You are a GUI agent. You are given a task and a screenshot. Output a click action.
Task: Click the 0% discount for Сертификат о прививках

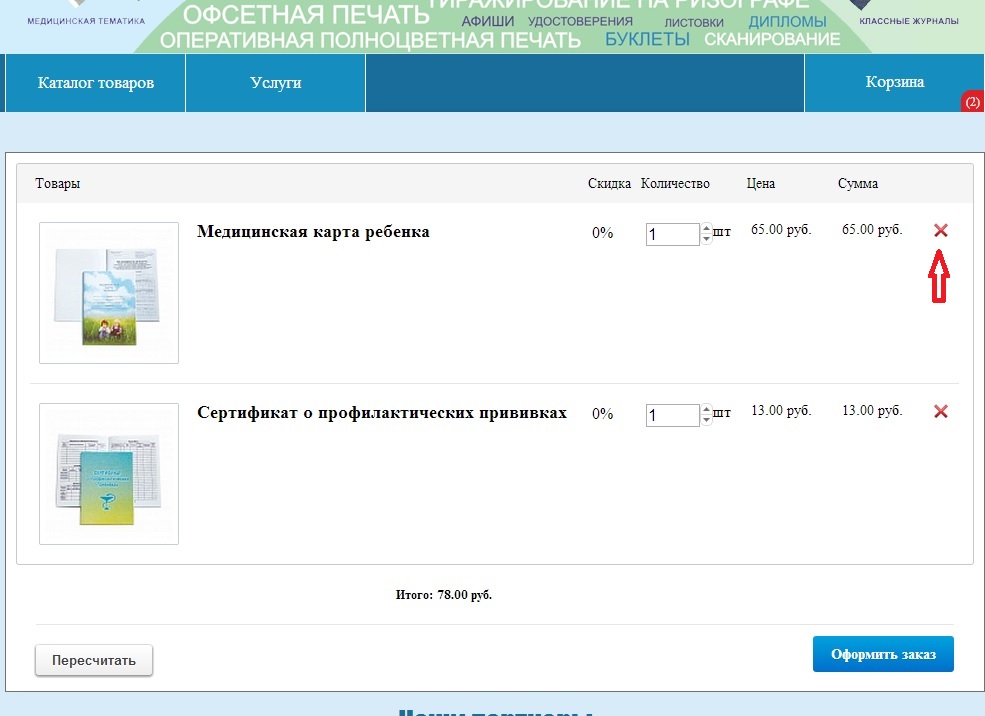point(602,414)
